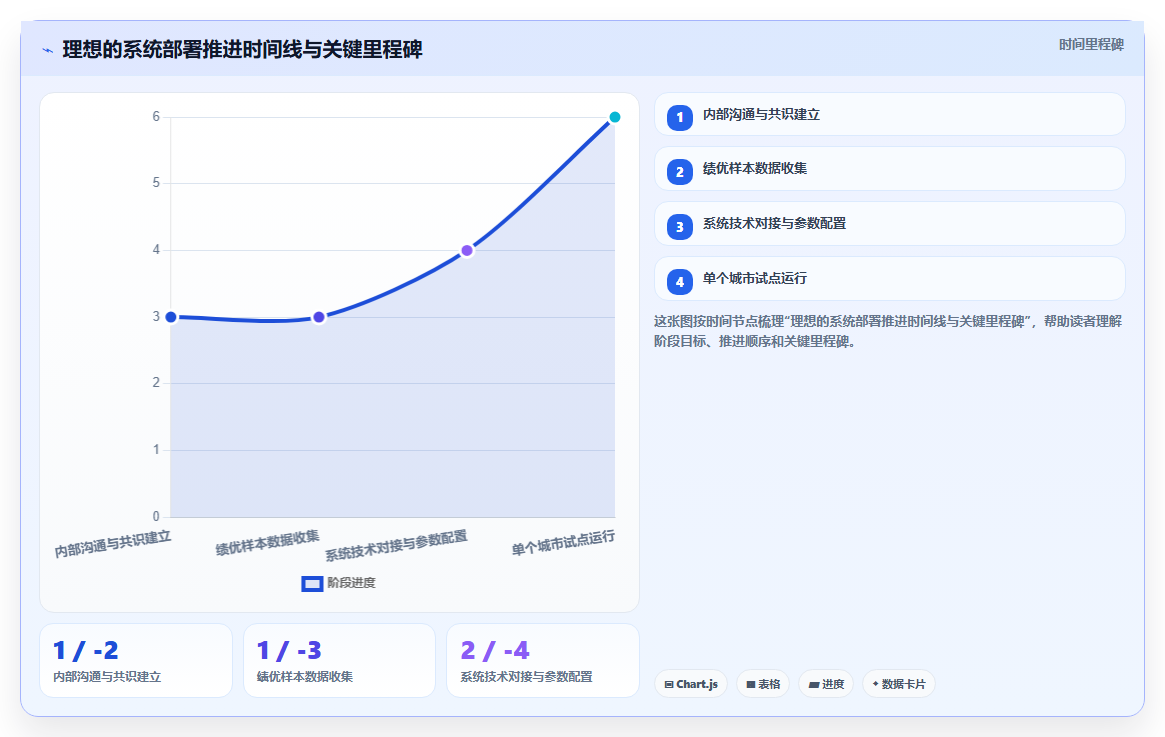
Task: Click the description paragraph starting 这张图按时间节点梳理
Action: 888,331
